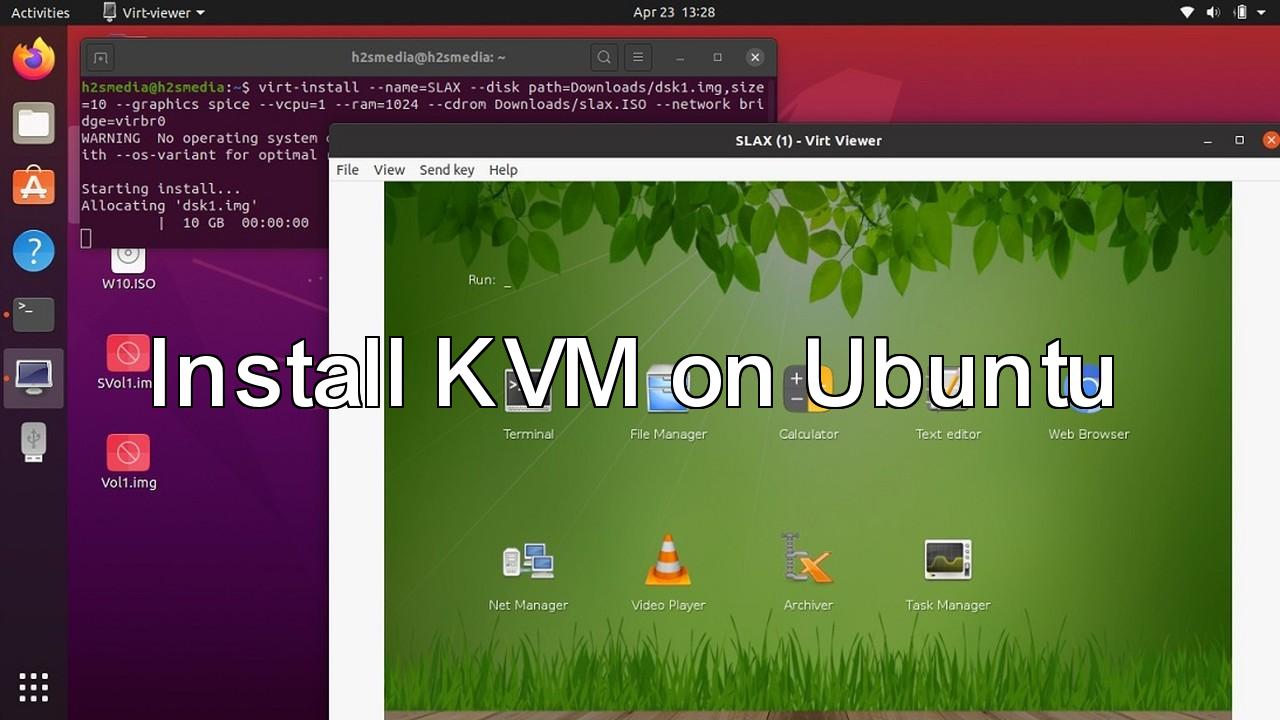This screenshot has width=1280, height=720.
Task: Open the Net Manager icon in SLAX
Action: pyautogui.click(x=528, y=562)
